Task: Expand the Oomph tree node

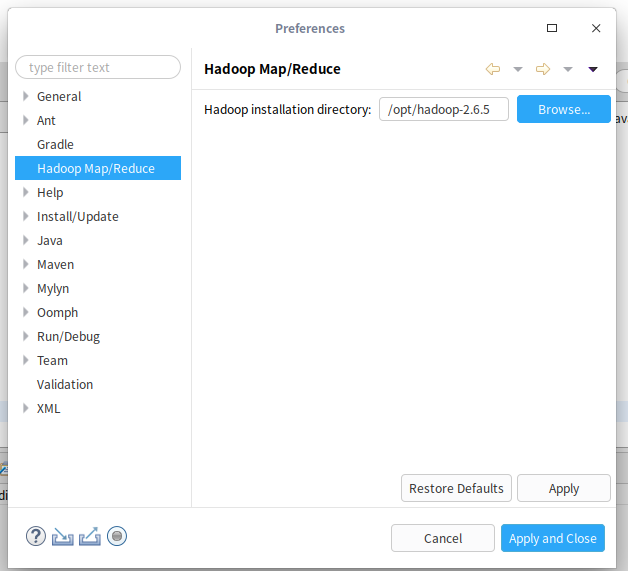Action: [26, 312]
